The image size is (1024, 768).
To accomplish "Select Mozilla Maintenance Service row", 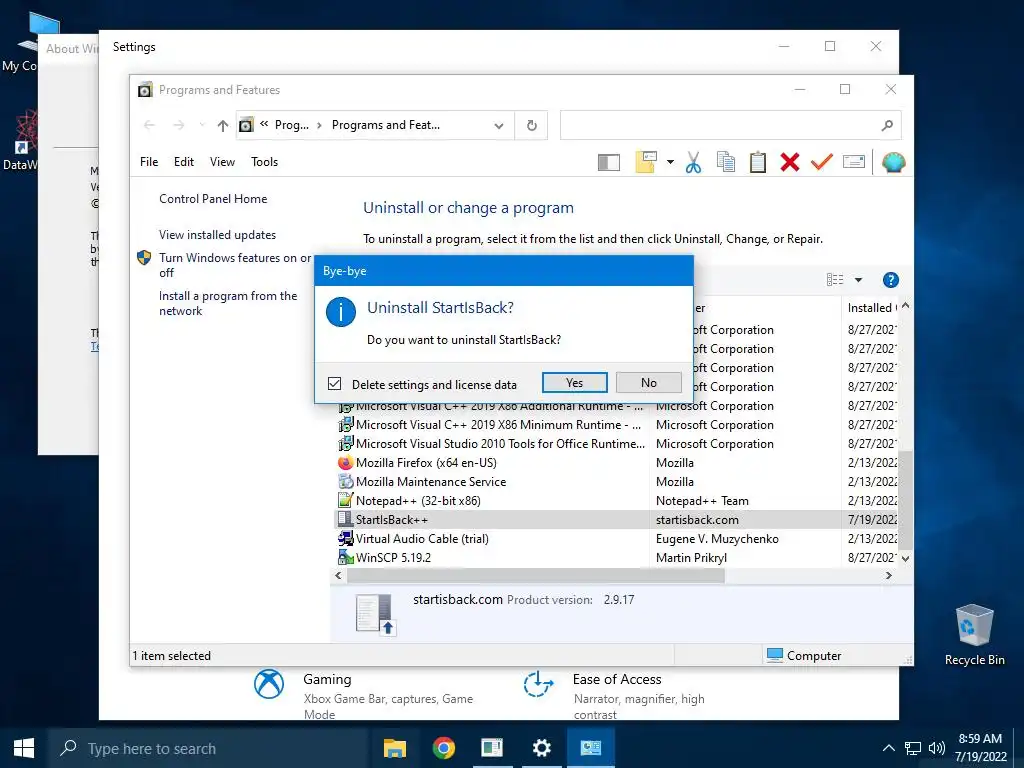I will (617, 482).
